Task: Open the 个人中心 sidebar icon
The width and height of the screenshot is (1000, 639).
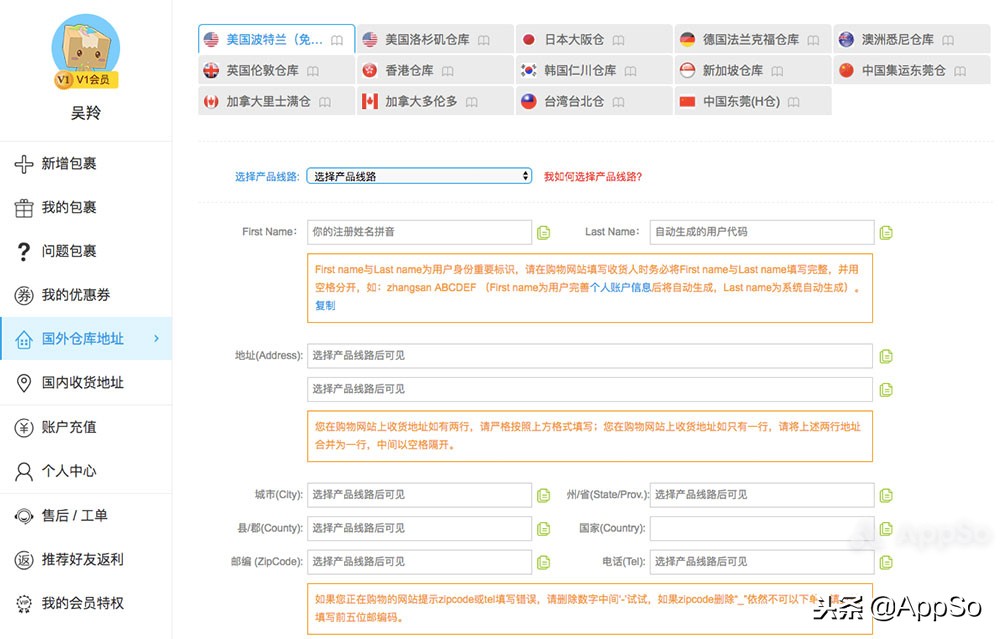Action: [22, 471]
